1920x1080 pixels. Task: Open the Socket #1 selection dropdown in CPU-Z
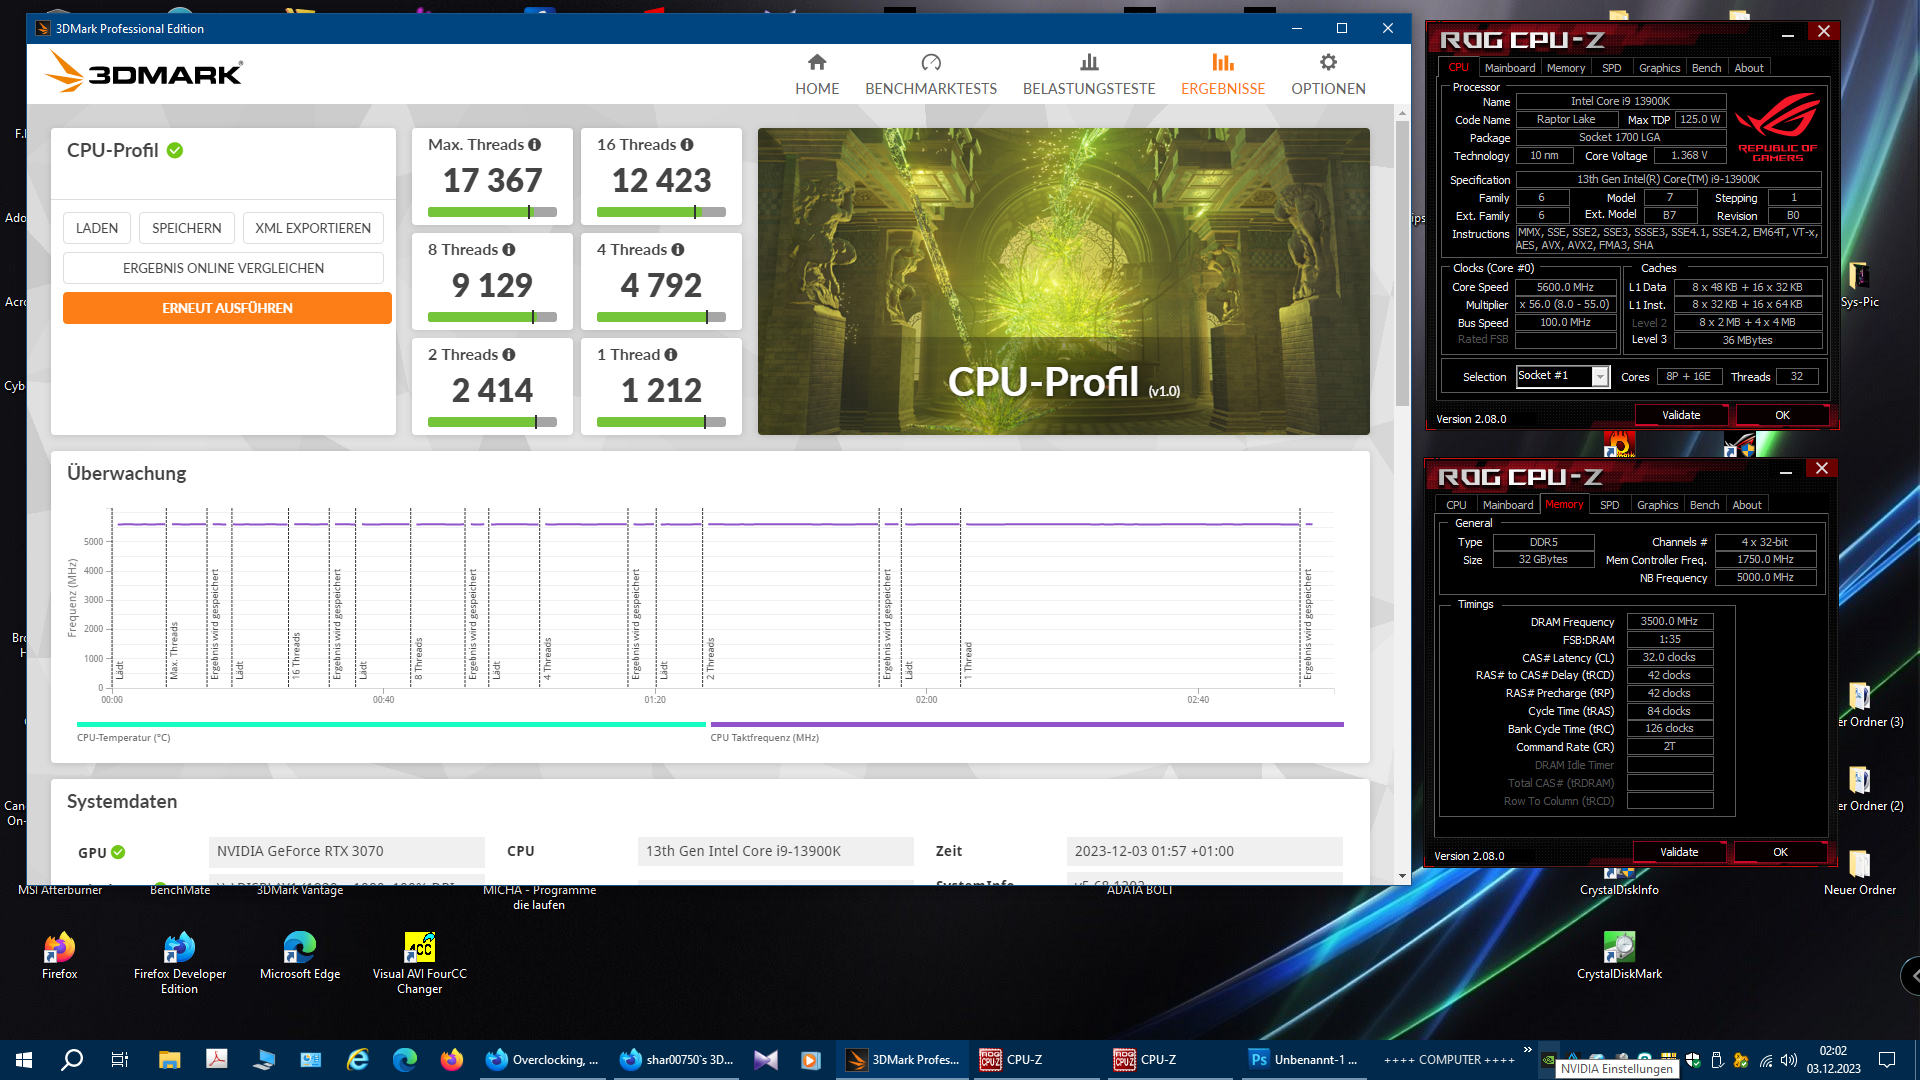coord(1600,377)
